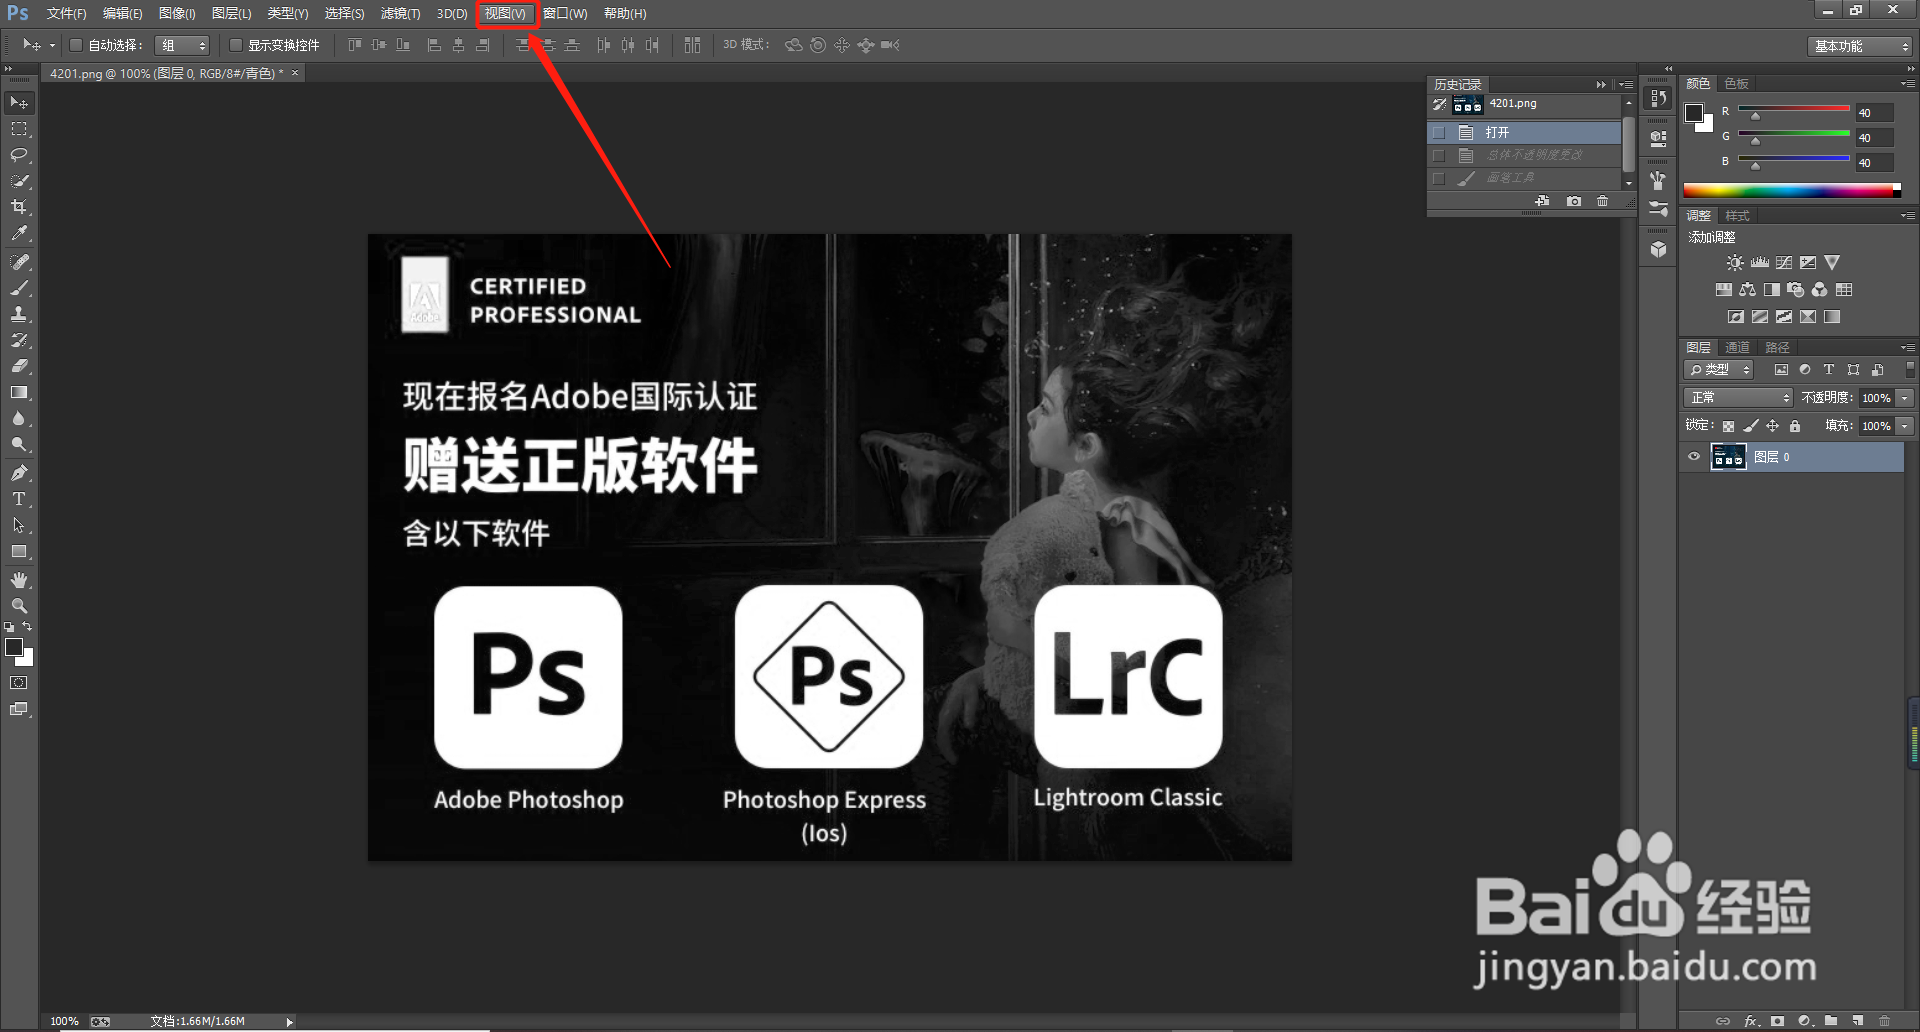
Task: Switch to the 通道 tab
Action: pyautogui.click(x=1738, y=347)
